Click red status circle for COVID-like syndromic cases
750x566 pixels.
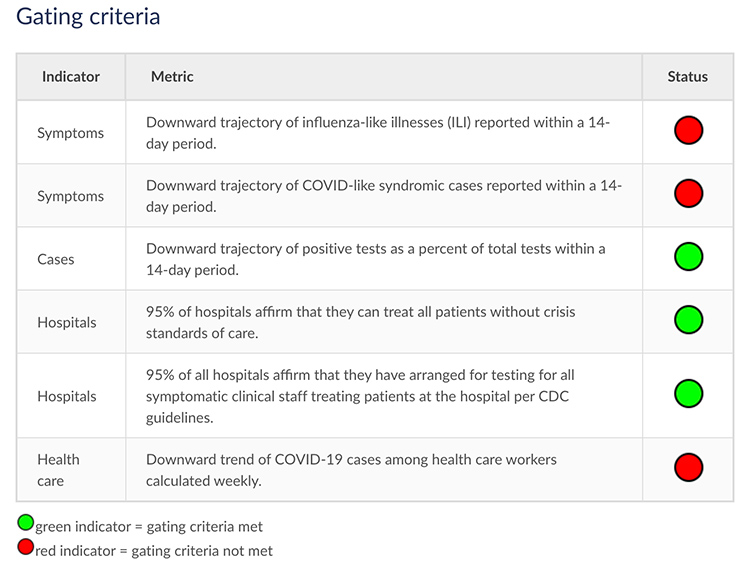coord(688,193)
